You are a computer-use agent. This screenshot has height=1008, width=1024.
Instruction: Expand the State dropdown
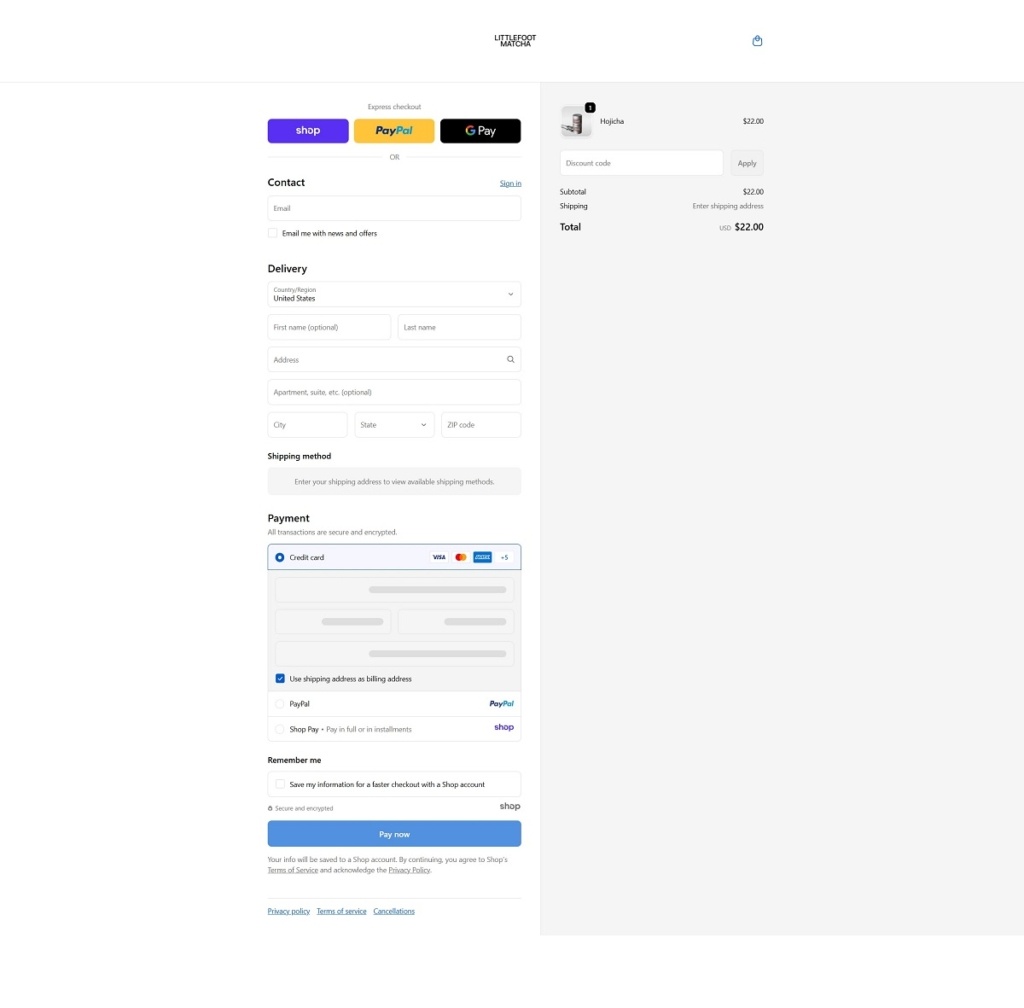coord(394,425)
